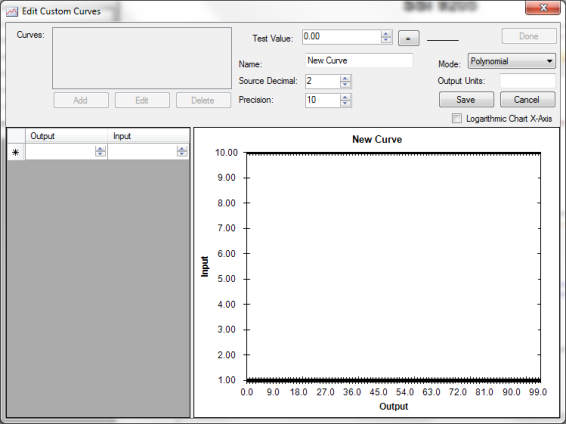Click the Curves list box

pos(142,58)
